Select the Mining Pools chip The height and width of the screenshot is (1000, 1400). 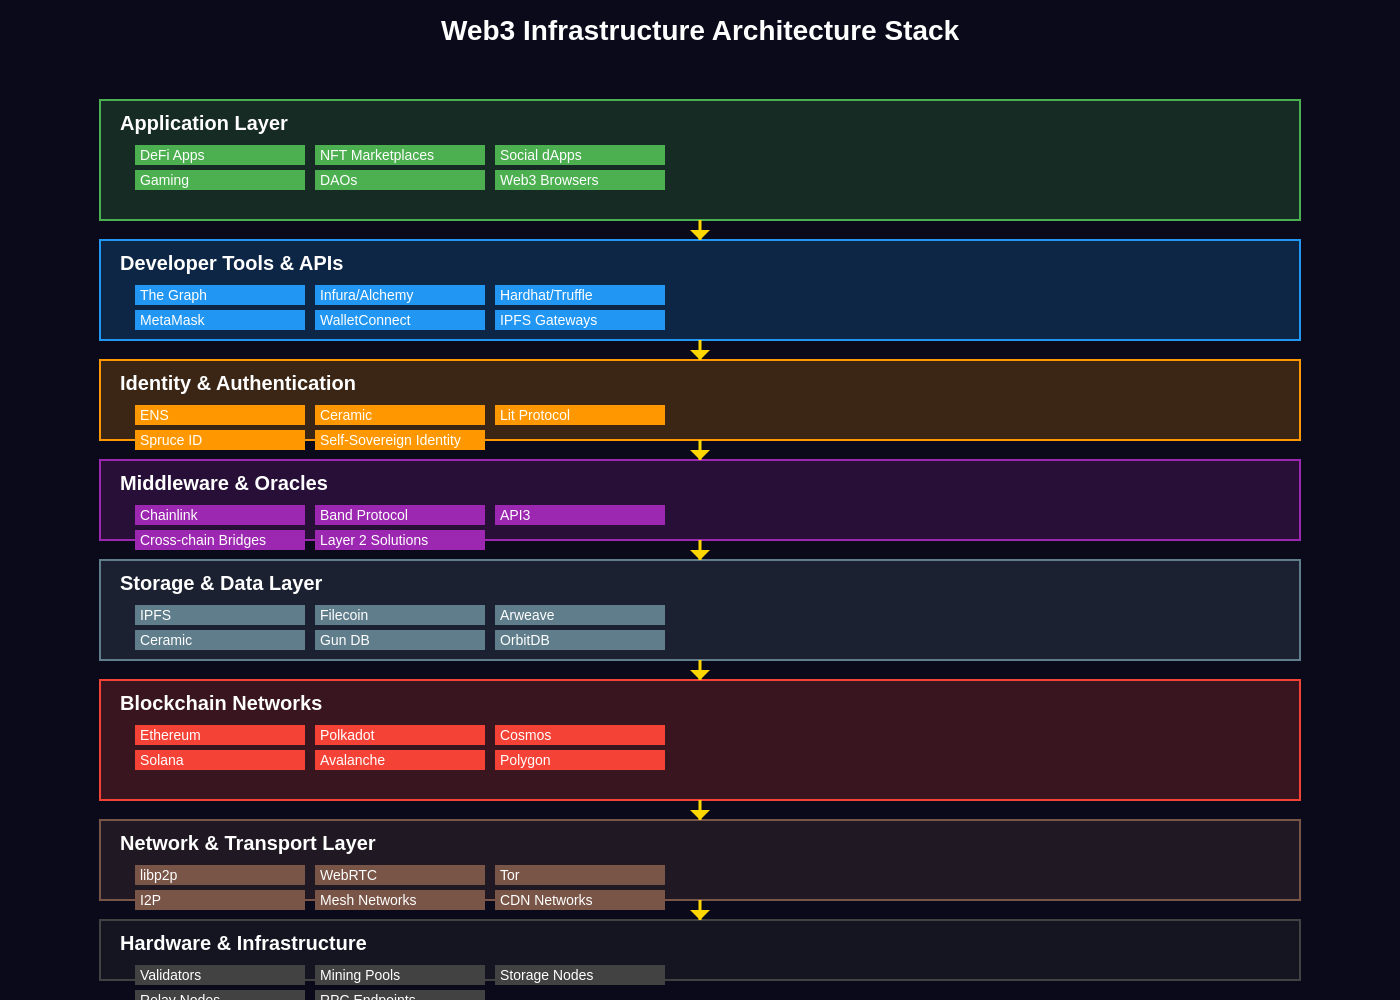(400, 975)
